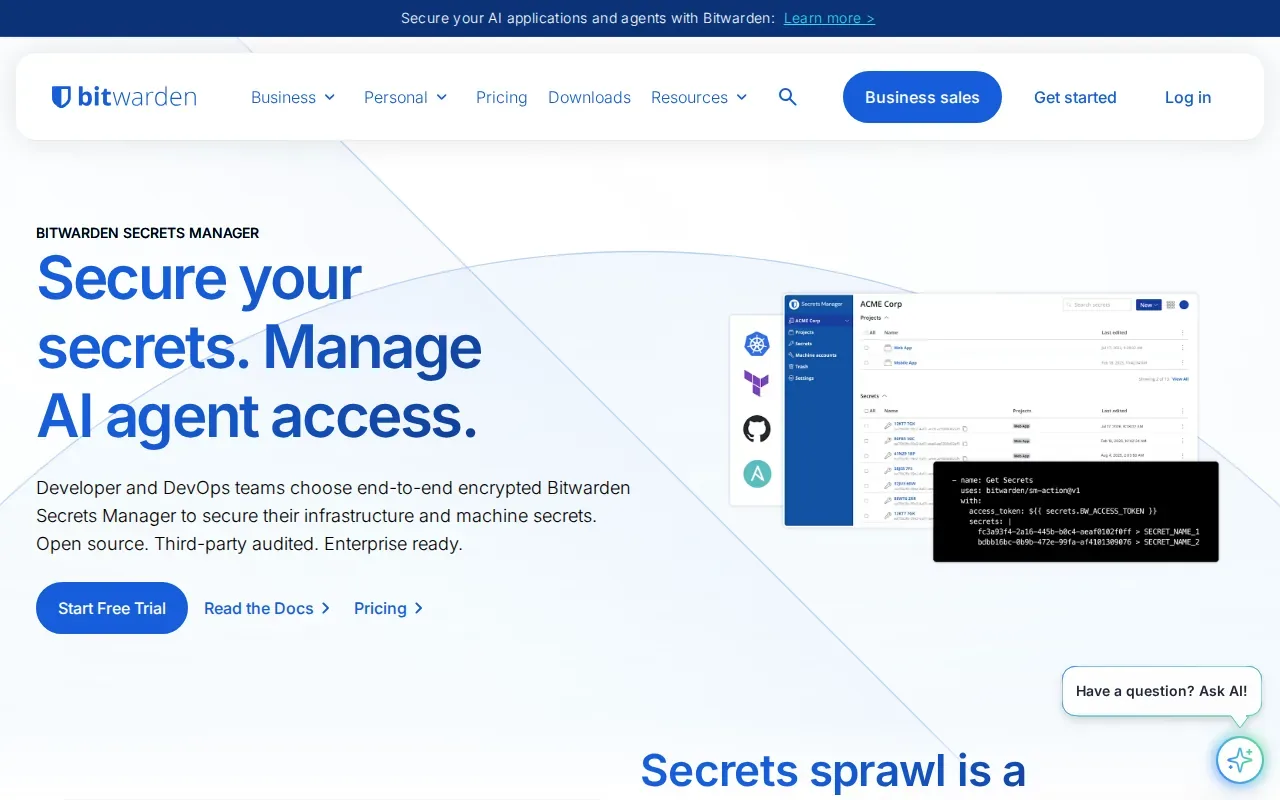Click Get started in the navigation bar
This screenshot has width=1280, height=800.
coord(1075,97)
